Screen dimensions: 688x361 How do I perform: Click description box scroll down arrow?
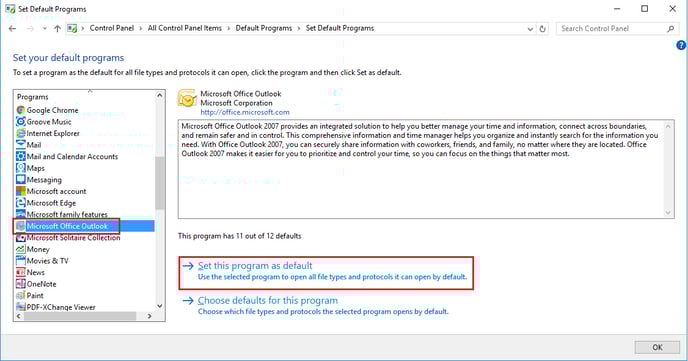pyautogui.click(x=668, y=213)
